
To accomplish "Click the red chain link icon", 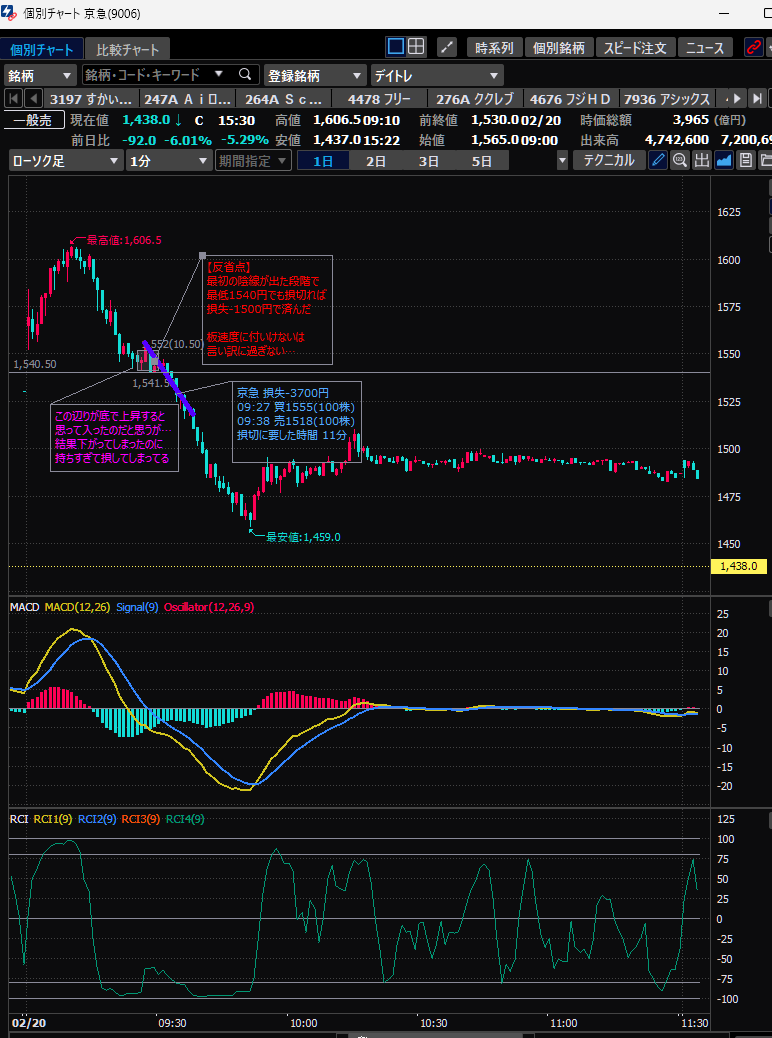I will tap(753, 47).
